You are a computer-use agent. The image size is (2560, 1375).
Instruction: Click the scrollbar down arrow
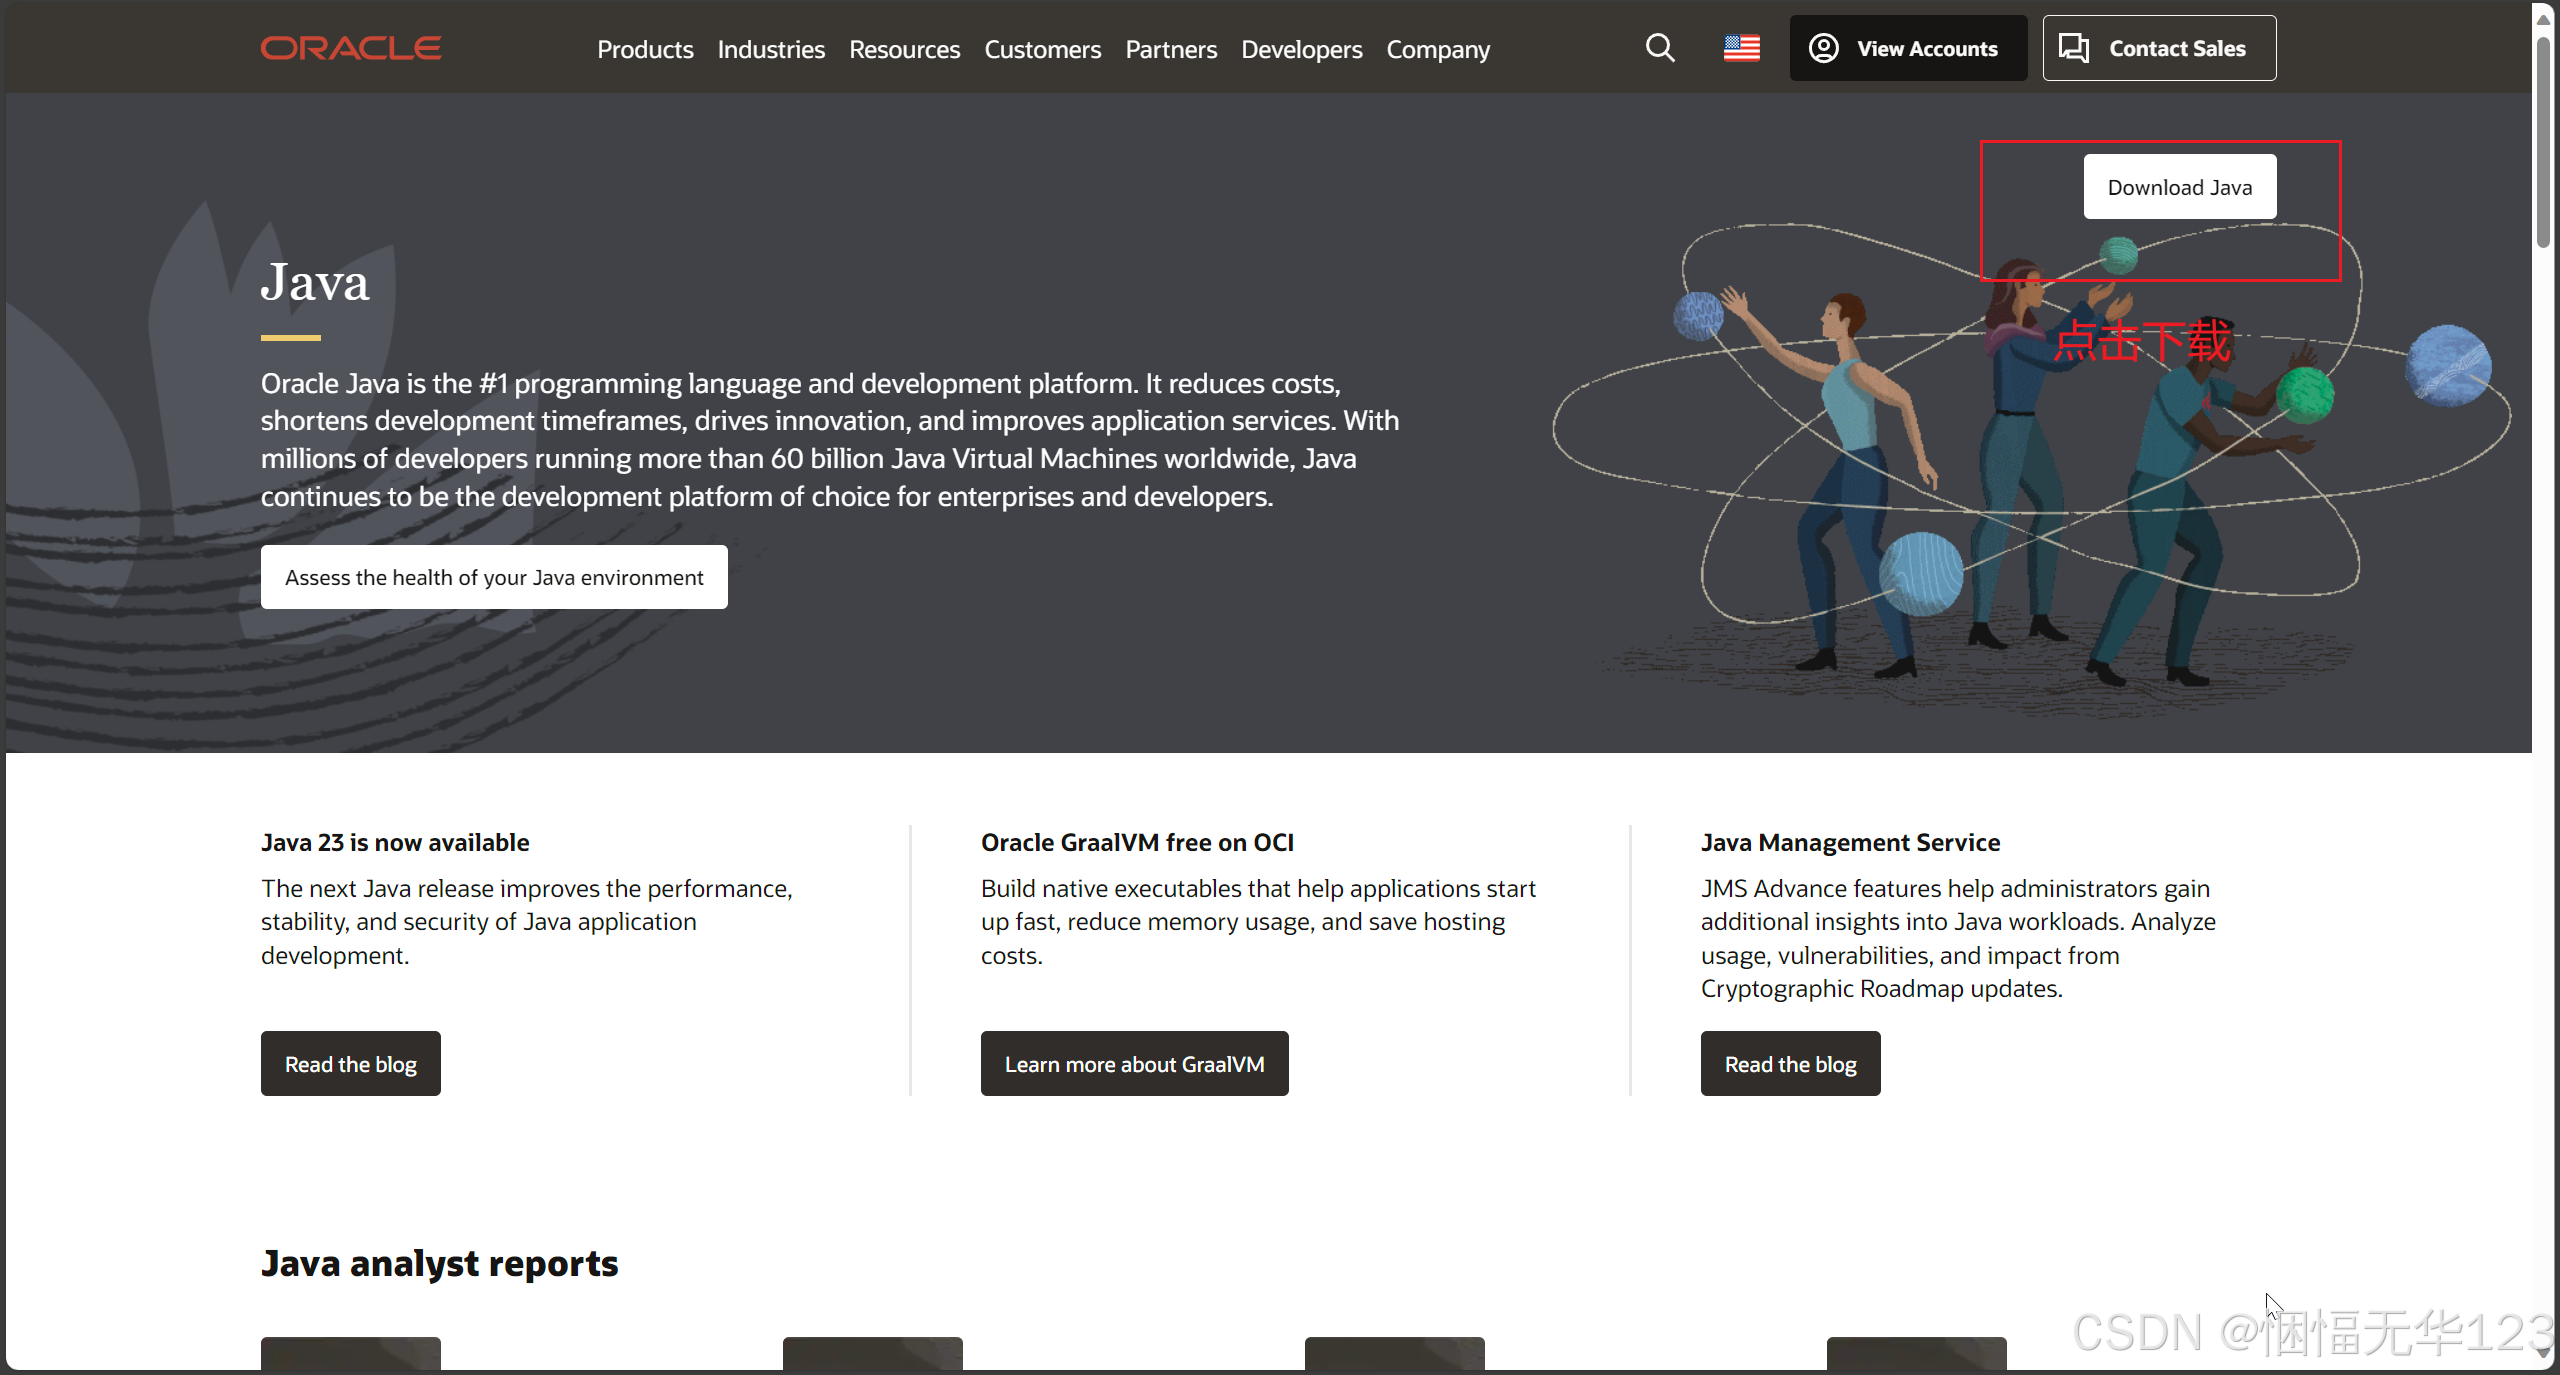point(2544,1353)
